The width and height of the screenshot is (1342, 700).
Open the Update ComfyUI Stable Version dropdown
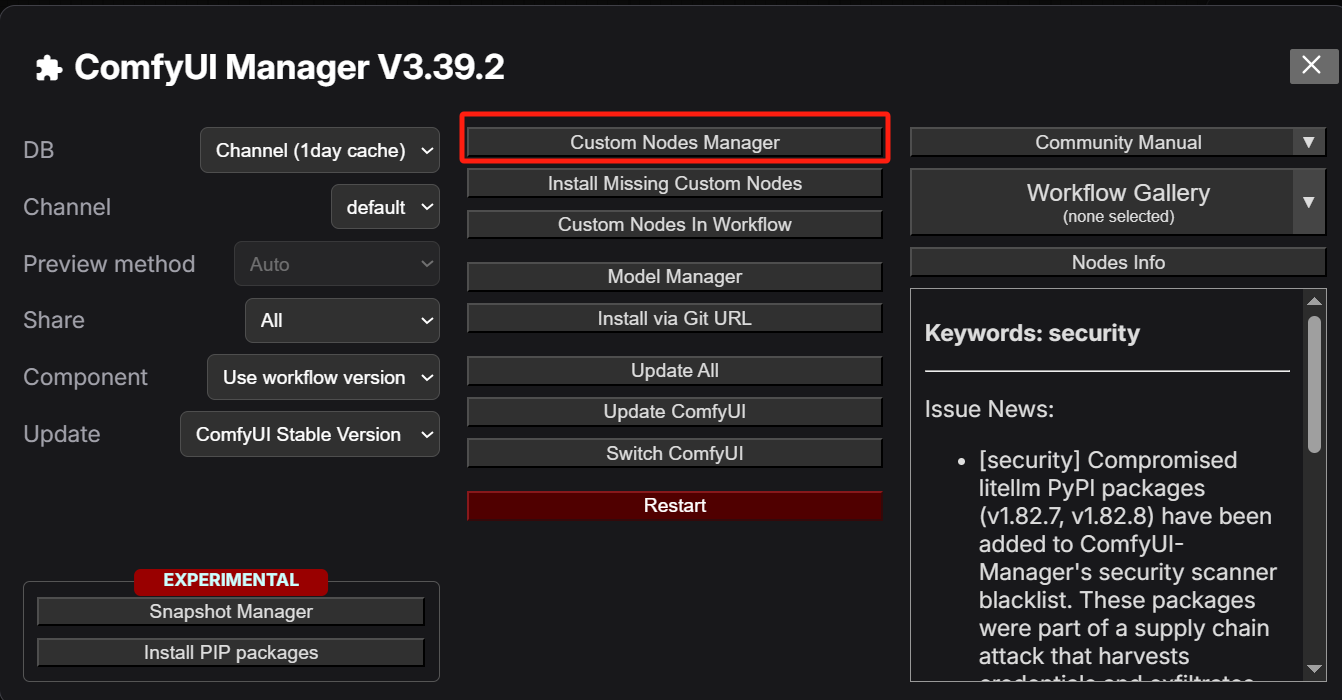pos(310,435)
